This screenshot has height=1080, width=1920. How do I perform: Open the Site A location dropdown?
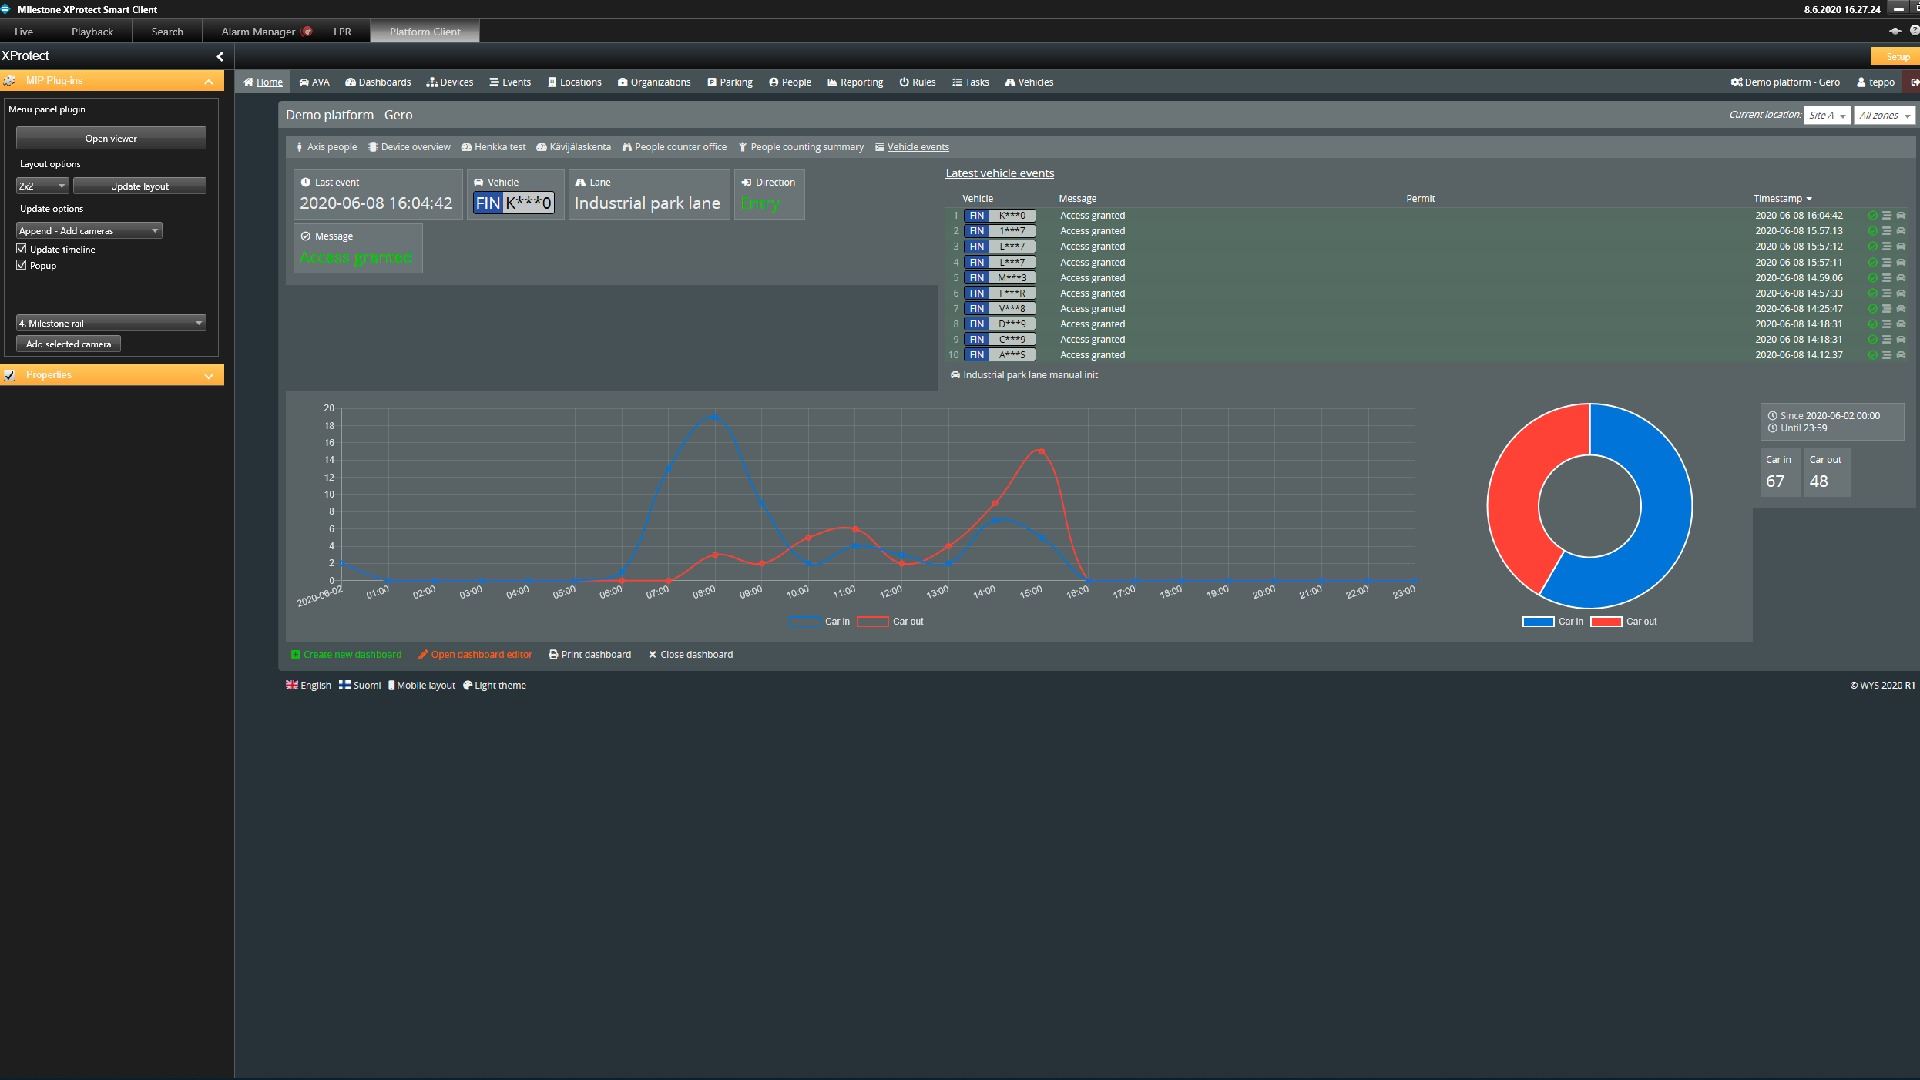pos(1827,116)
